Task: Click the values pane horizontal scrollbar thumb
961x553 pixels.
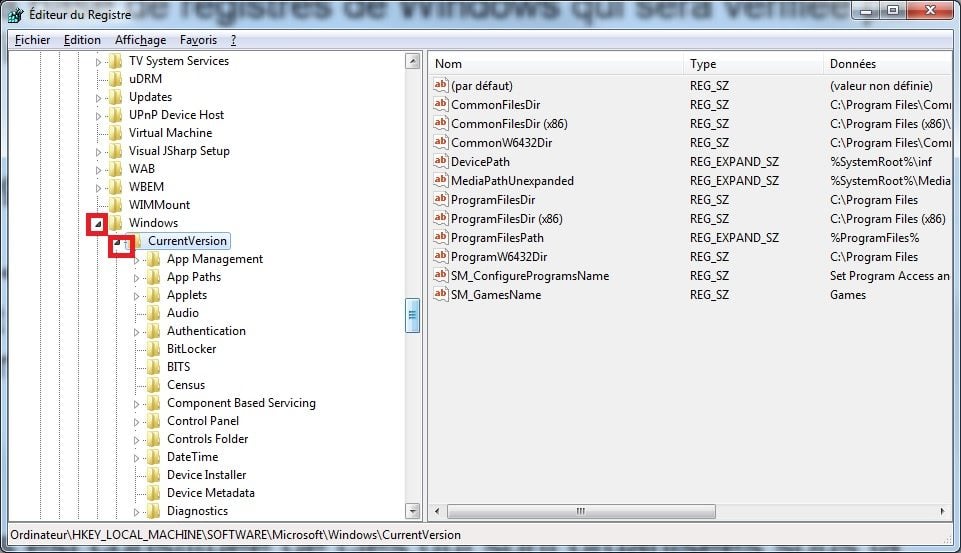Action: click(x=581, y=511)
